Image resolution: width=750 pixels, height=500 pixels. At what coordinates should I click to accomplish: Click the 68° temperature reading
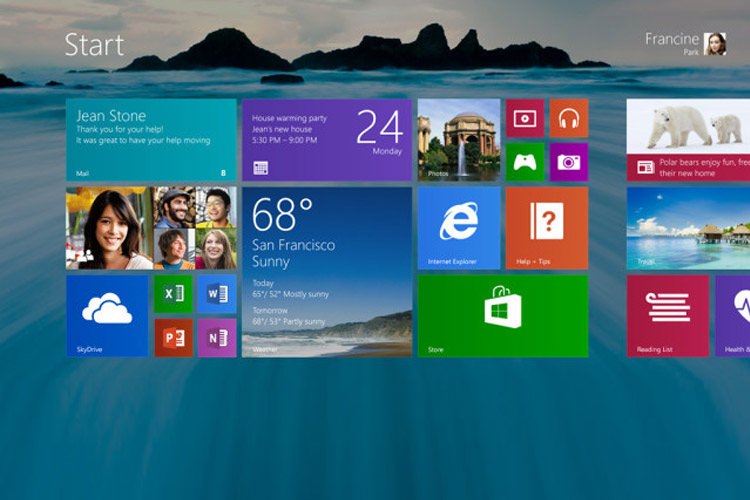(x=282, y=214)
